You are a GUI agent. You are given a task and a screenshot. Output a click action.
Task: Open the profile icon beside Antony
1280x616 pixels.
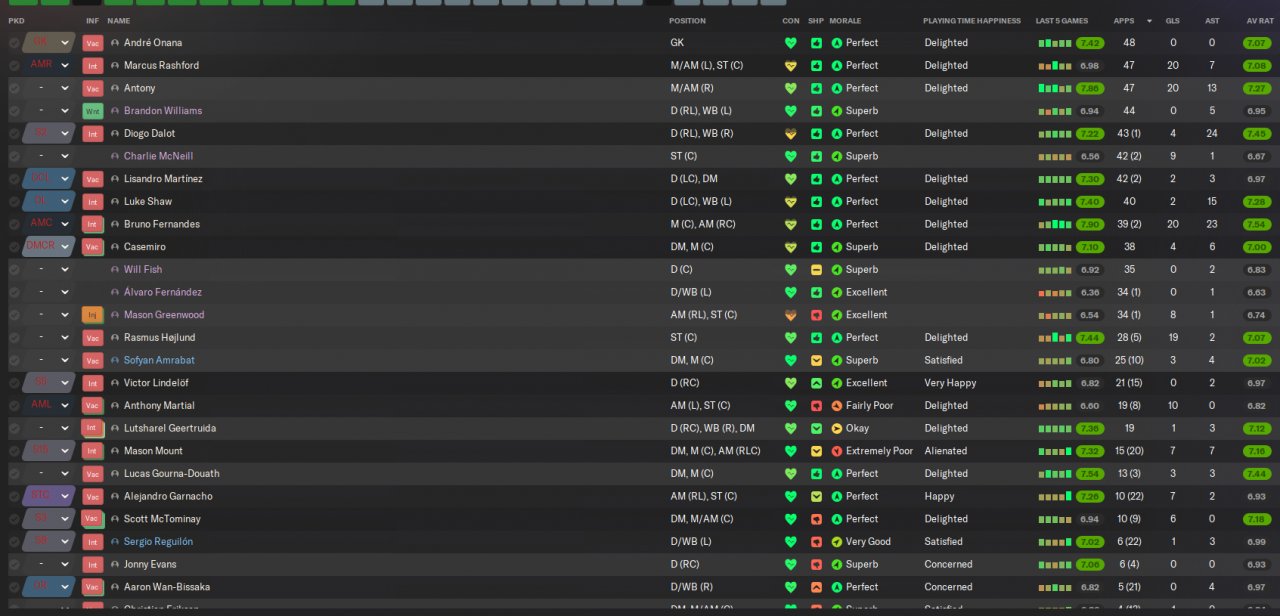pos(115,88)
